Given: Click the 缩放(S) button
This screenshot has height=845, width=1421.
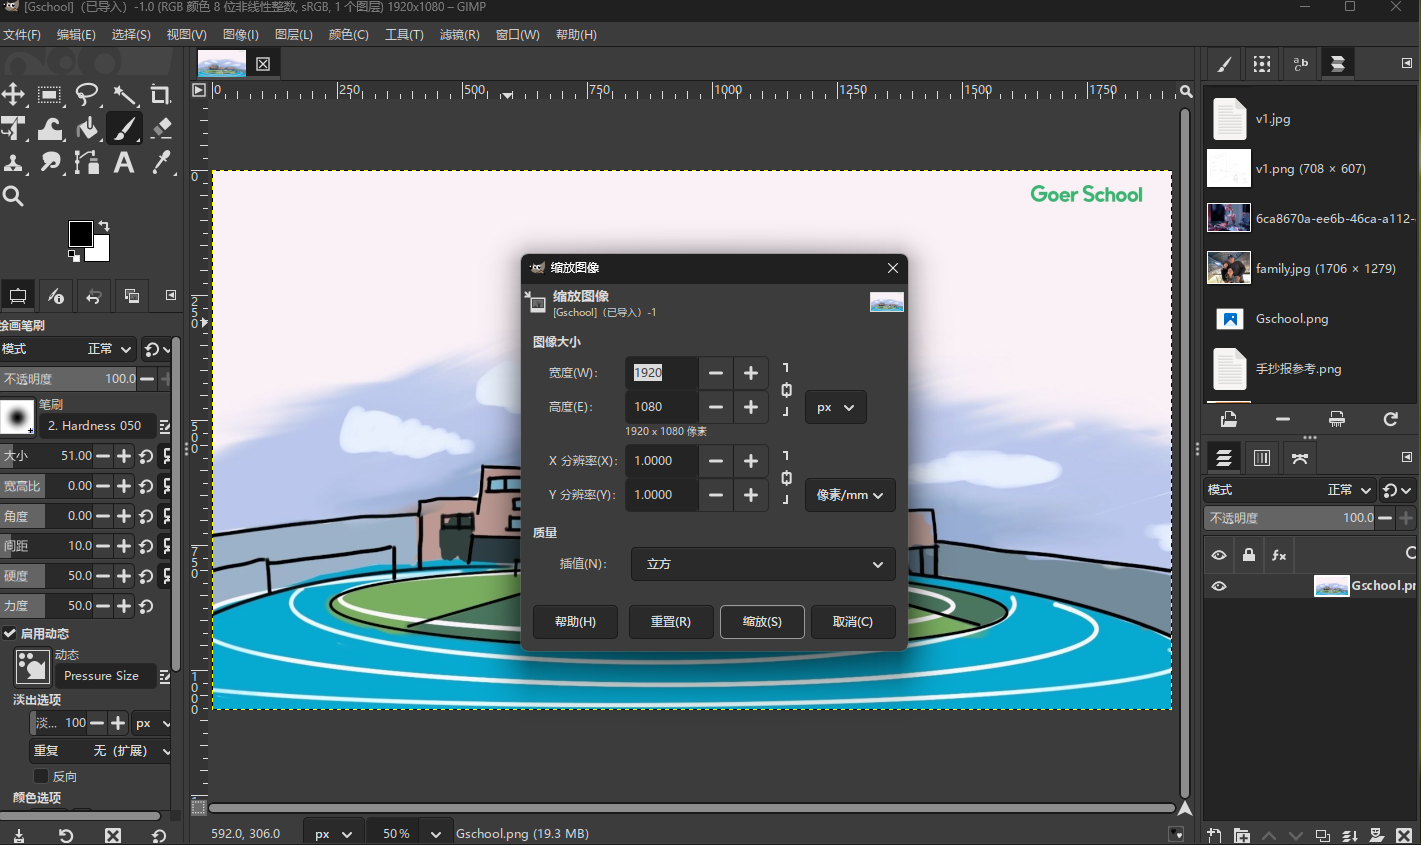Looking at the screenshot, I should [762, 621].
